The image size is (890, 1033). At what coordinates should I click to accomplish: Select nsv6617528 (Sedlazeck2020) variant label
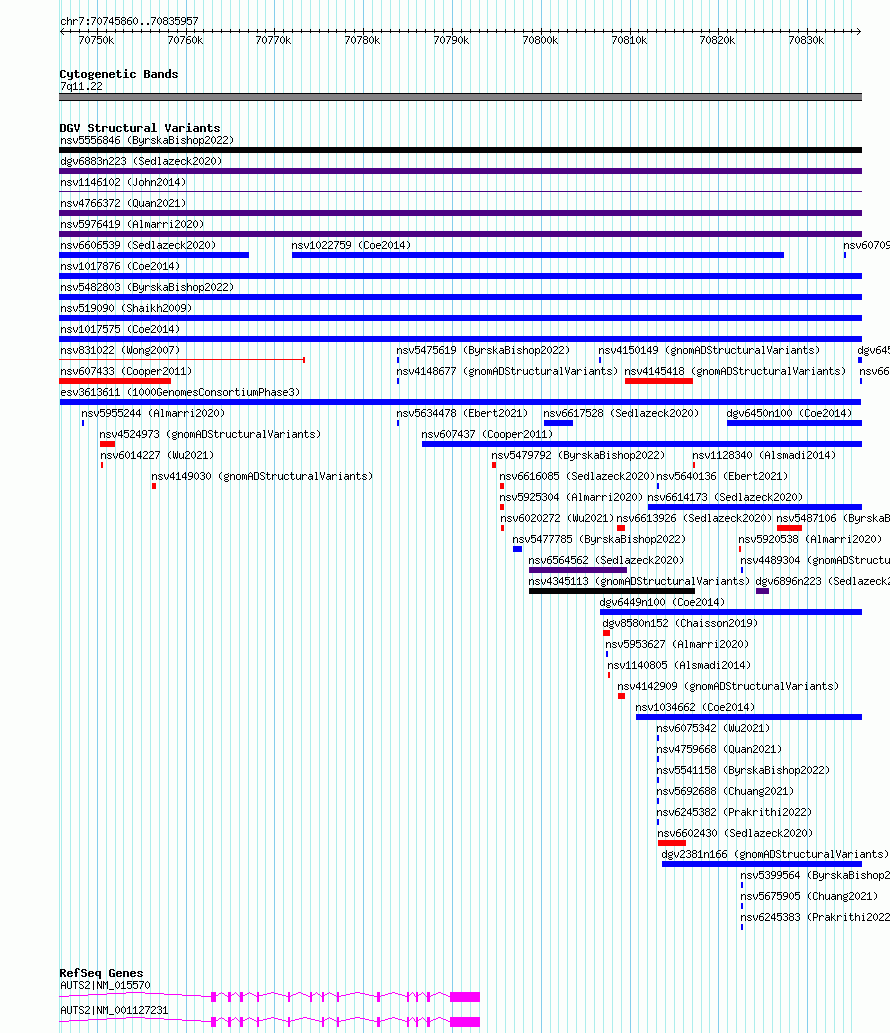click(621, 414)
